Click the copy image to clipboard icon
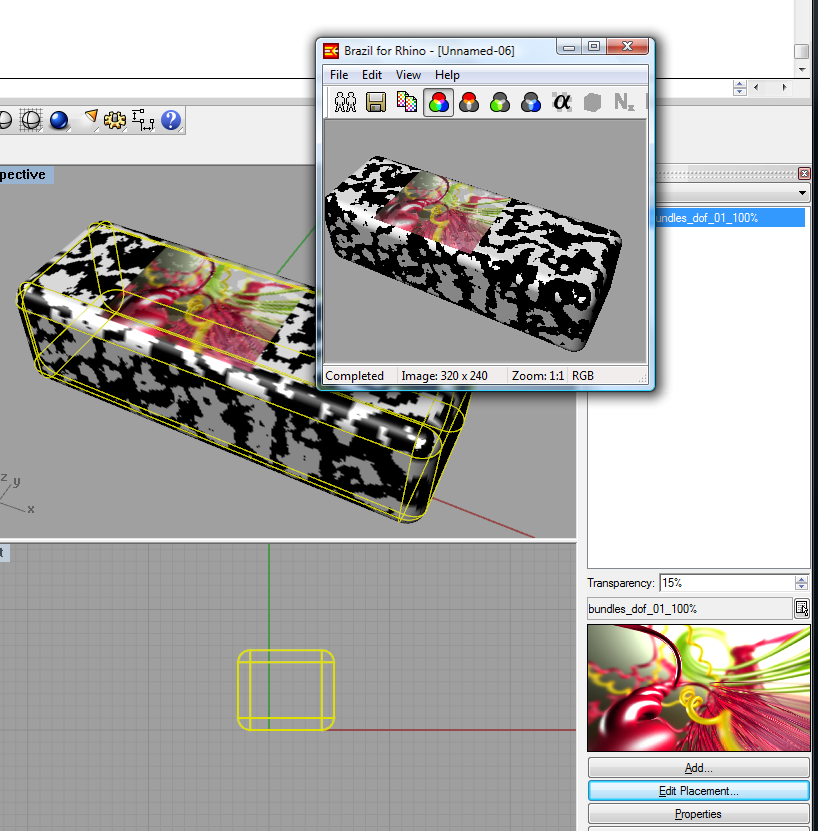 pos(406,102)
